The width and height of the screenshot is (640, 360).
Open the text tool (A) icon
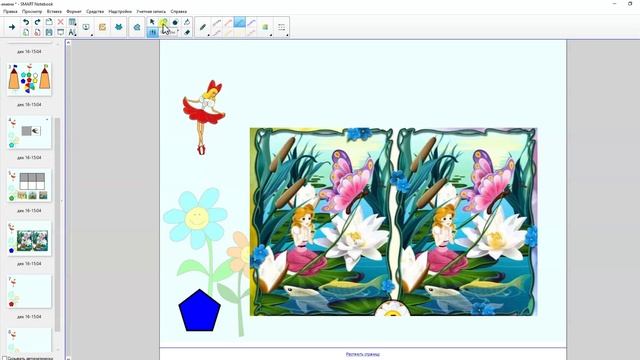pyautogui.click(x=72, y=32)
